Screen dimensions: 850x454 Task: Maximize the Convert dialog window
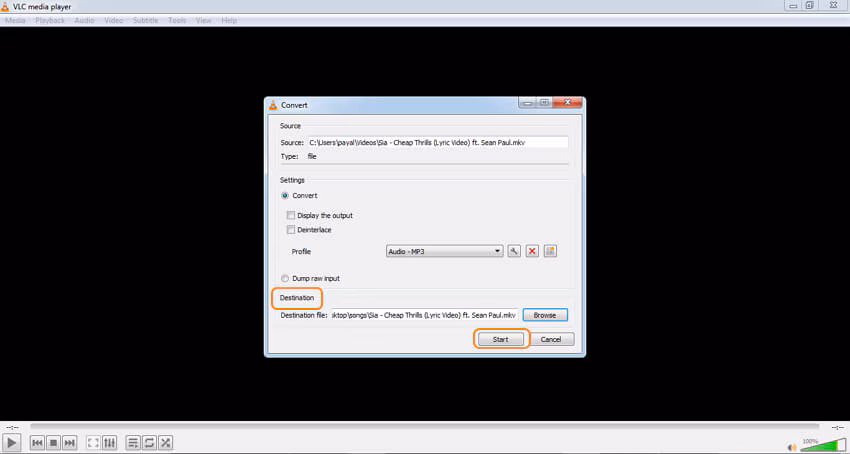click(544, 103)
